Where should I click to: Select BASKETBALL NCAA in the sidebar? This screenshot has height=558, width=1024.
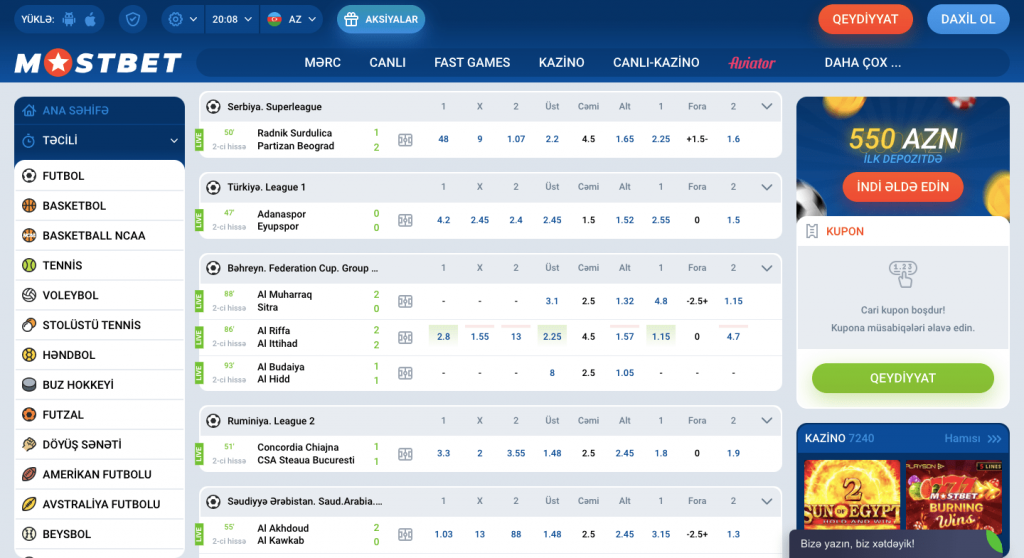(99, 235)
